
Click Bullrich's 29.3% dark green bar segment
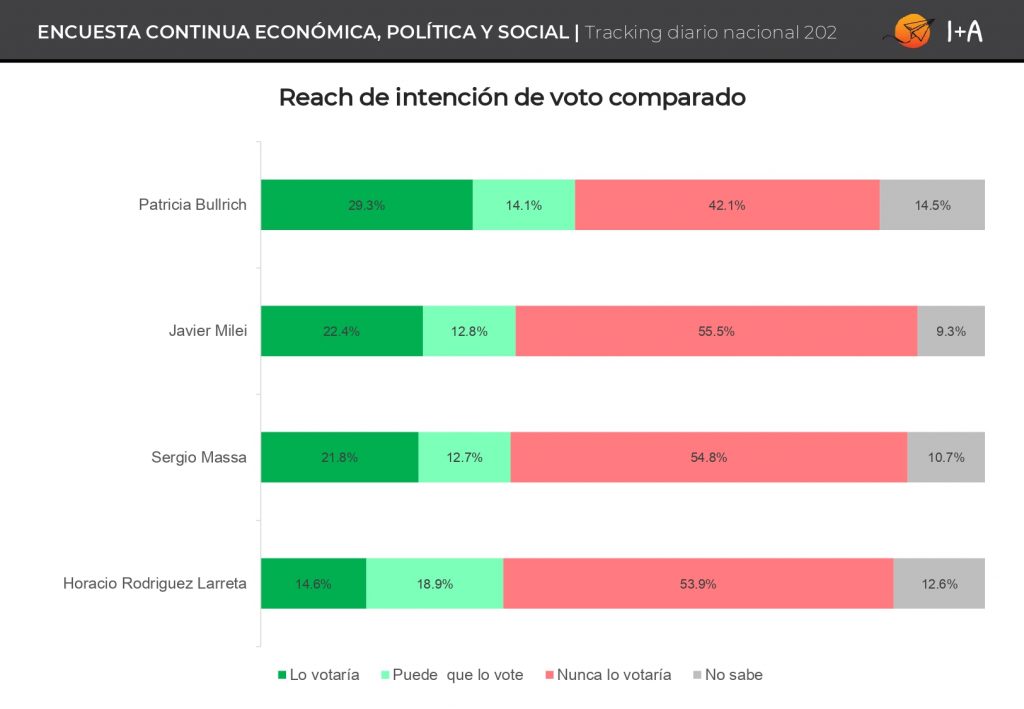click(366, 205)
